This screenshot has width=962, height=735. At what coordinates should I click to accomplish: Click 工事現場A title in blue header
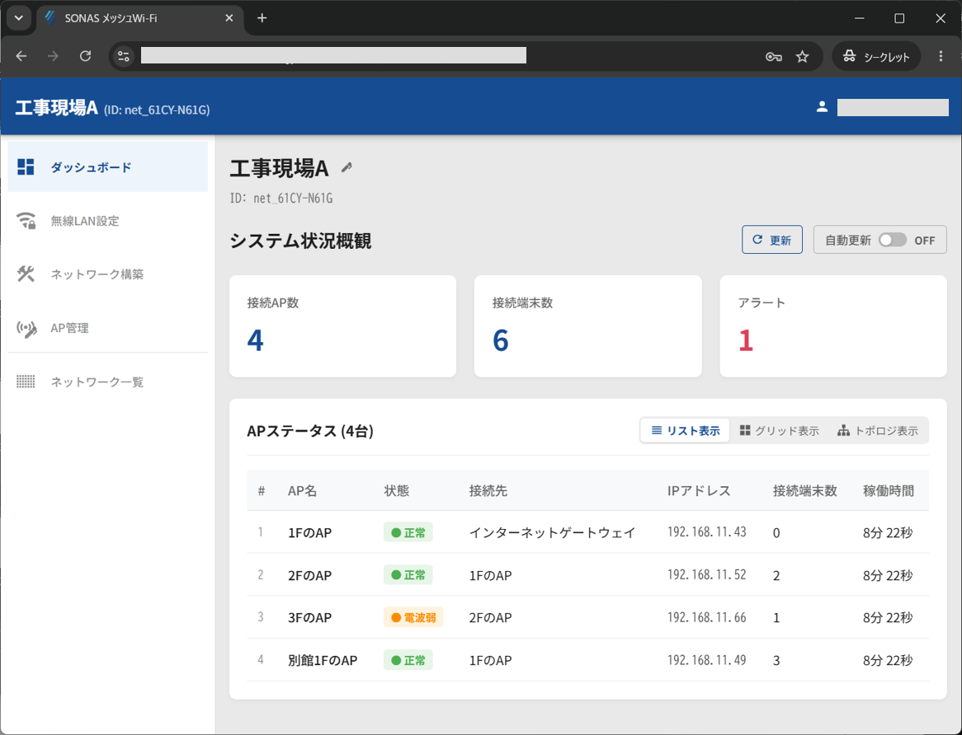[56, 108]
